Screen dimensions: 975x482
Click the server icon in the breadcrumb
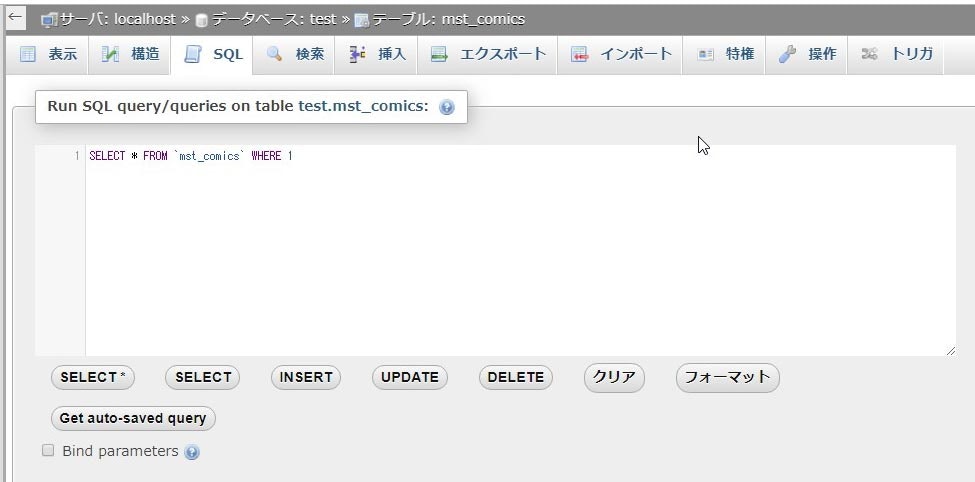49,20
